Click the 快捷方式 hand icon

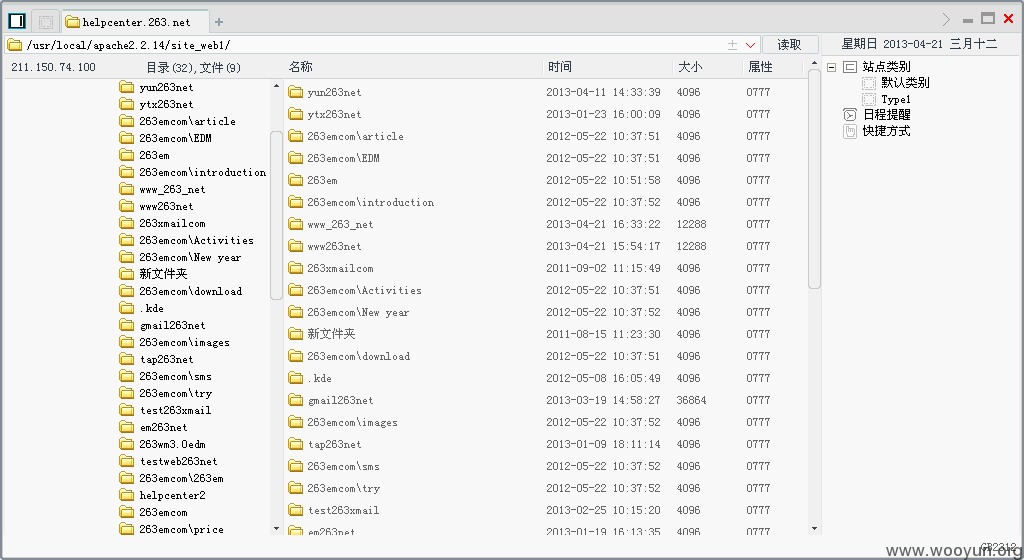click(x=850, y=131)
